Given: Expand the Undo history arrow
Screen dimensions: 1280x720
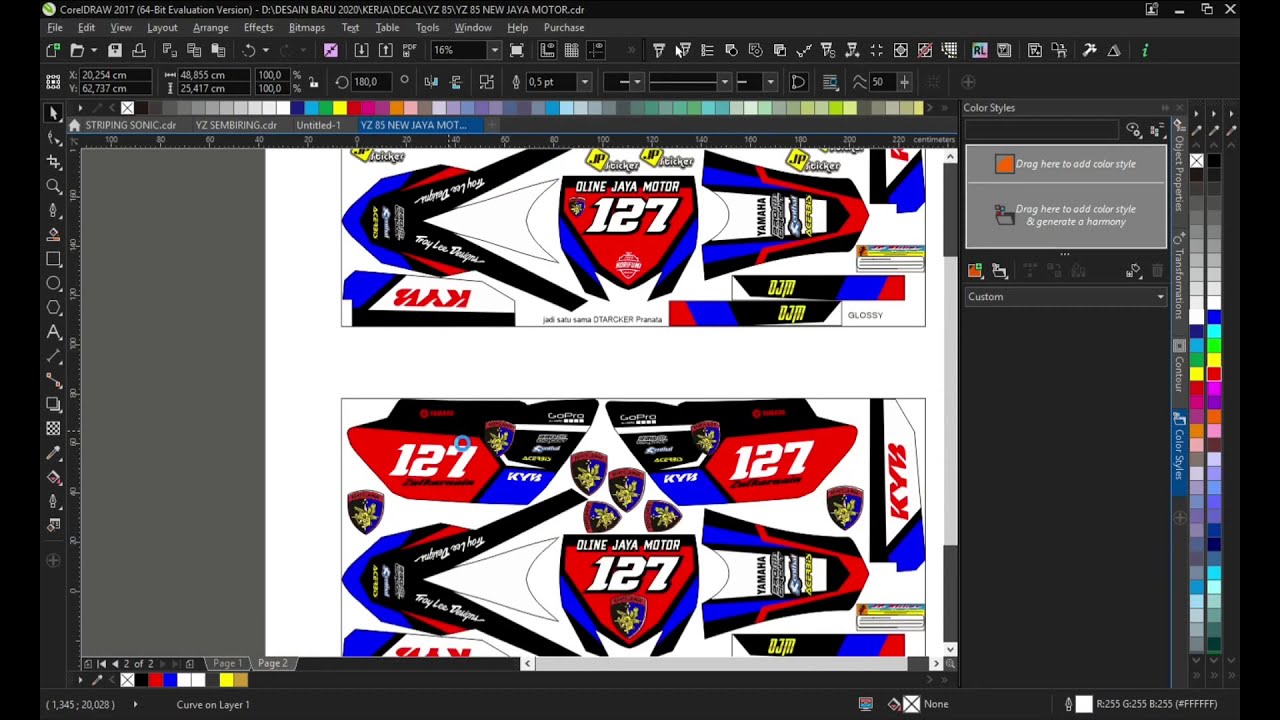Looking at the screenshot, I should coord(265,50).
